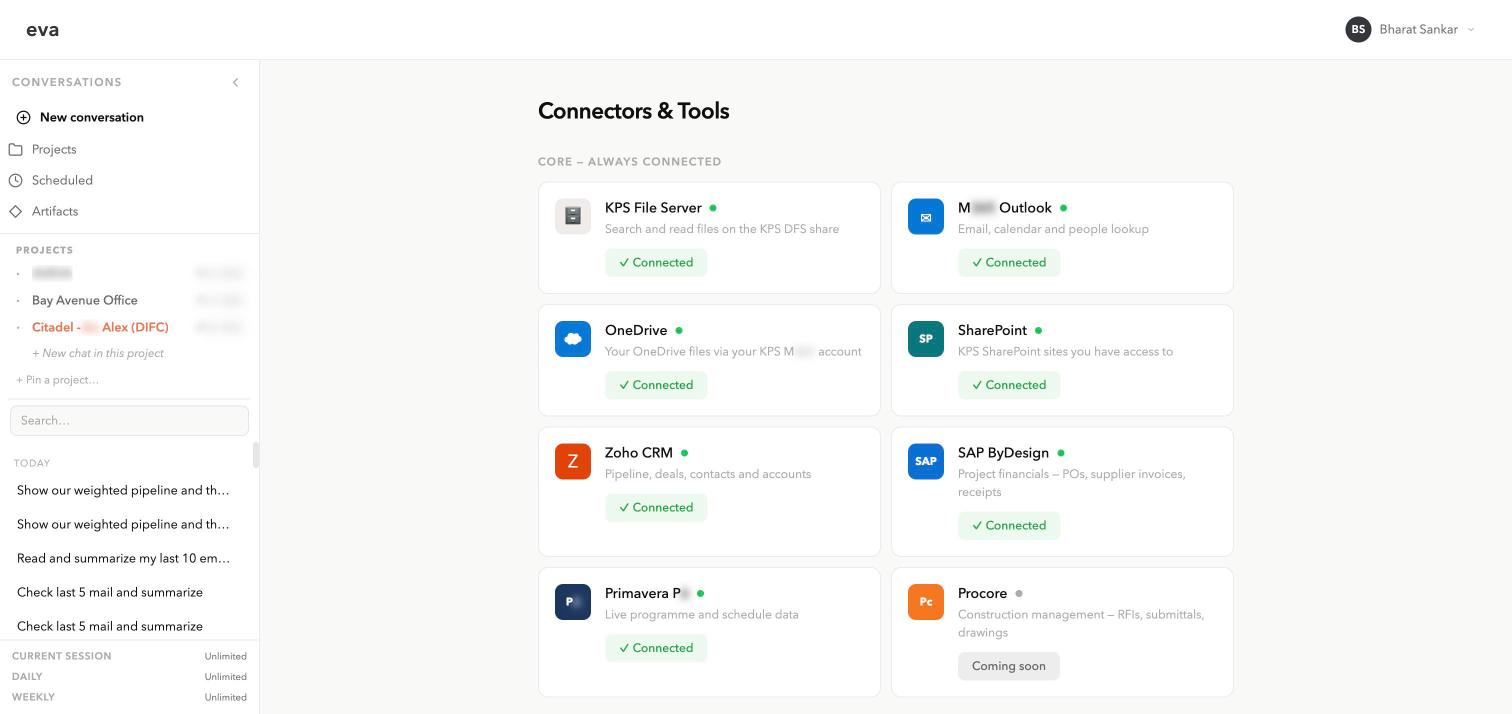Image resolution: width=1512 pixels, height=714 pixels.
Task: Click Procore grey status dot
Action: (x=1019, y=593)
